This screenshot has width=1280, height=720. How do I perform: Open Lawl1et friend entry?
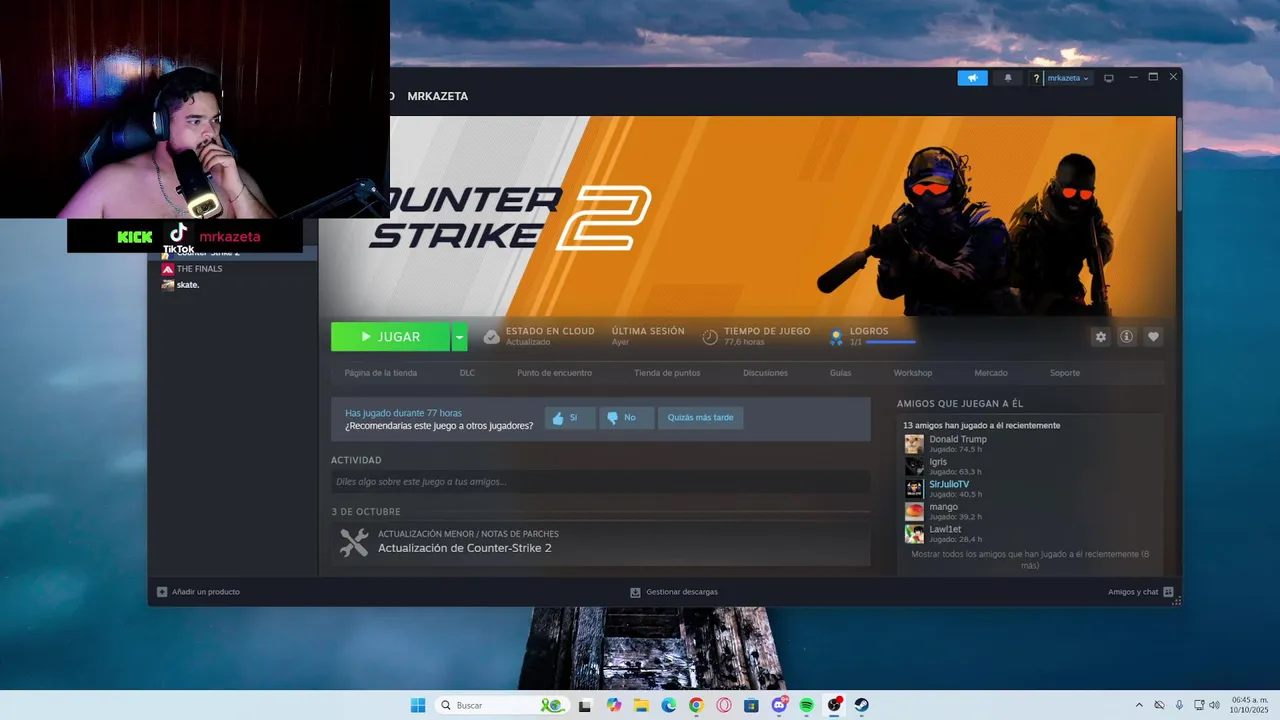[x=945, y=534]
